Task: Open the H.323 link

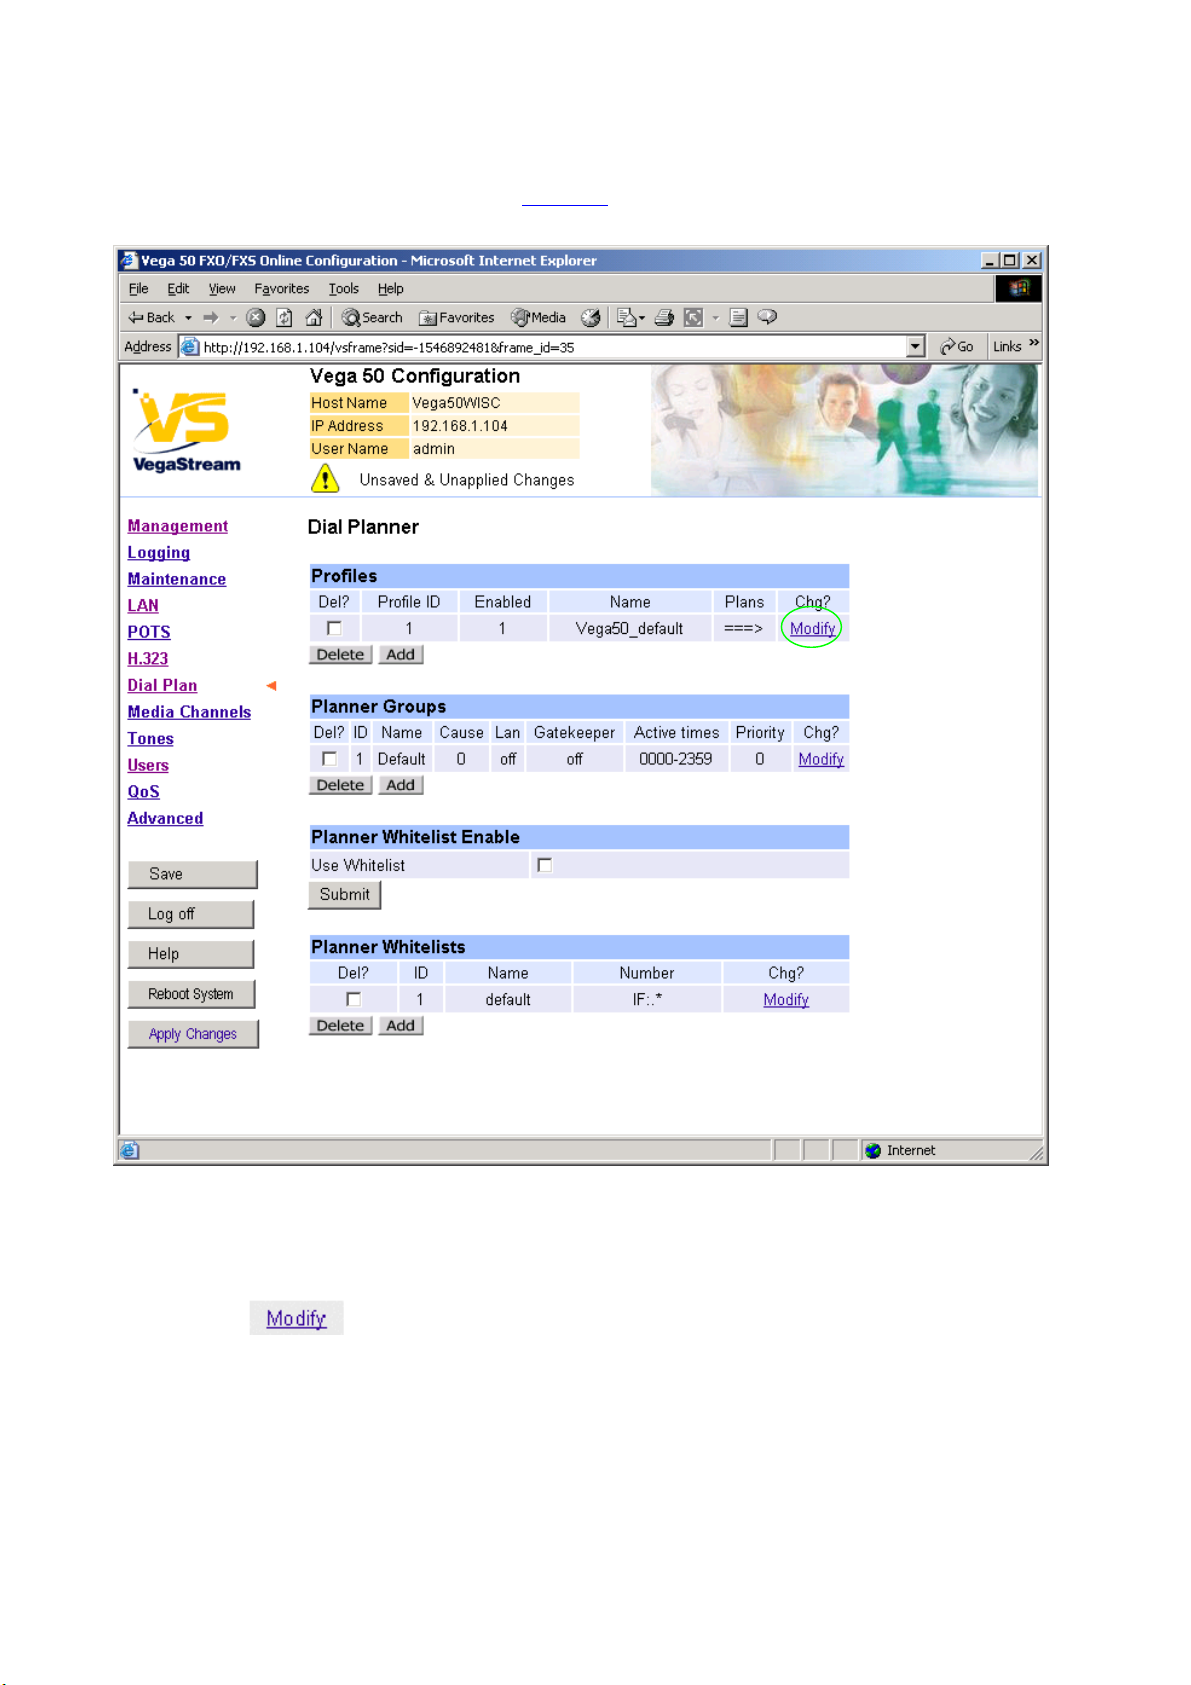Action: point(148,659)
